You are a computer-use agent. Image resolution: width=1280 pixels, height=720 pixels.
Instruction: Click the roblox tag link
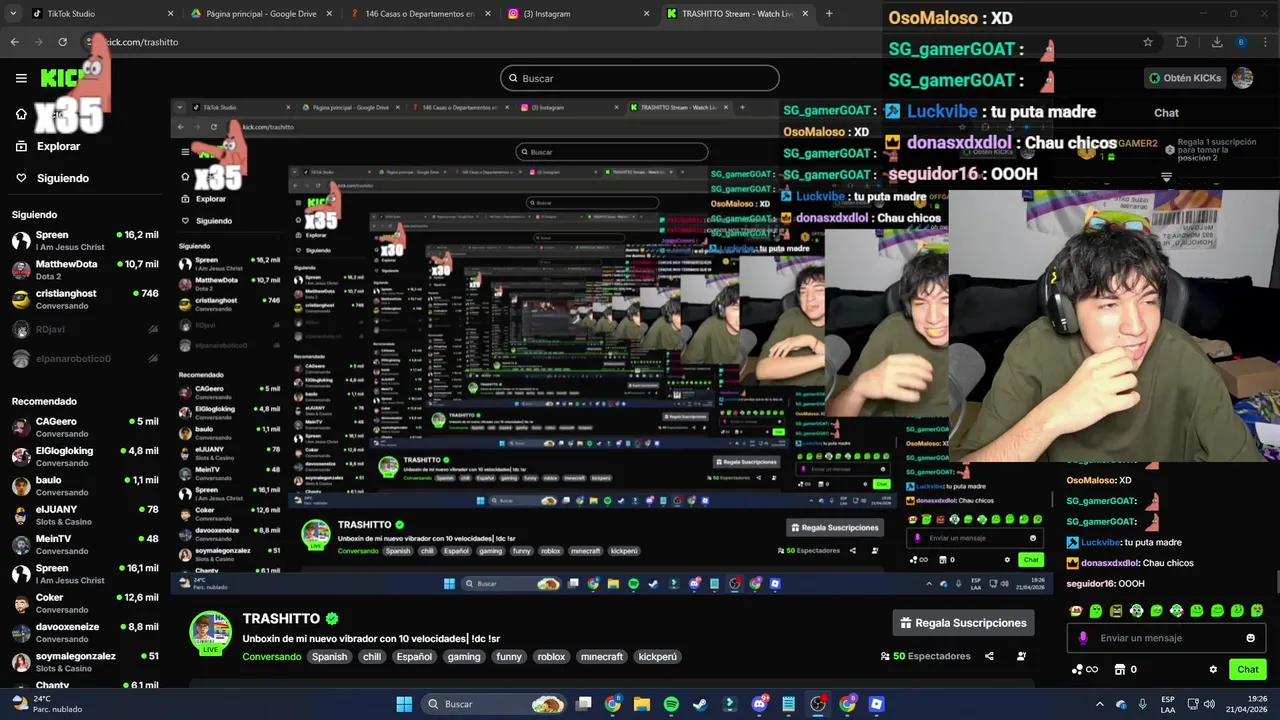(551, 657)
